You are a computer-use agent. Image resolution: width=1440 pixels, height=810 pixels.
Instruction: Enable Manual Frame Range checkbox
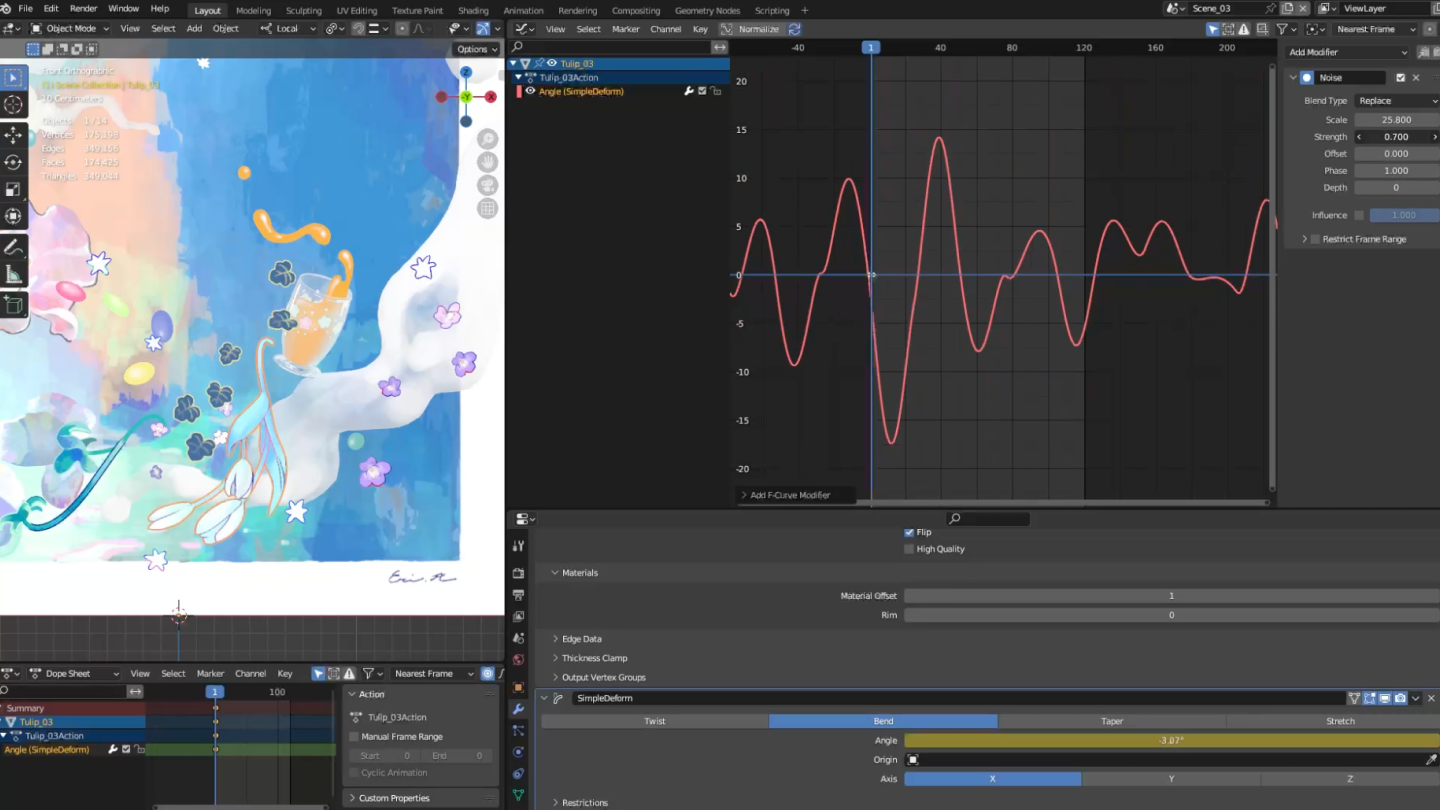(354, 737)
